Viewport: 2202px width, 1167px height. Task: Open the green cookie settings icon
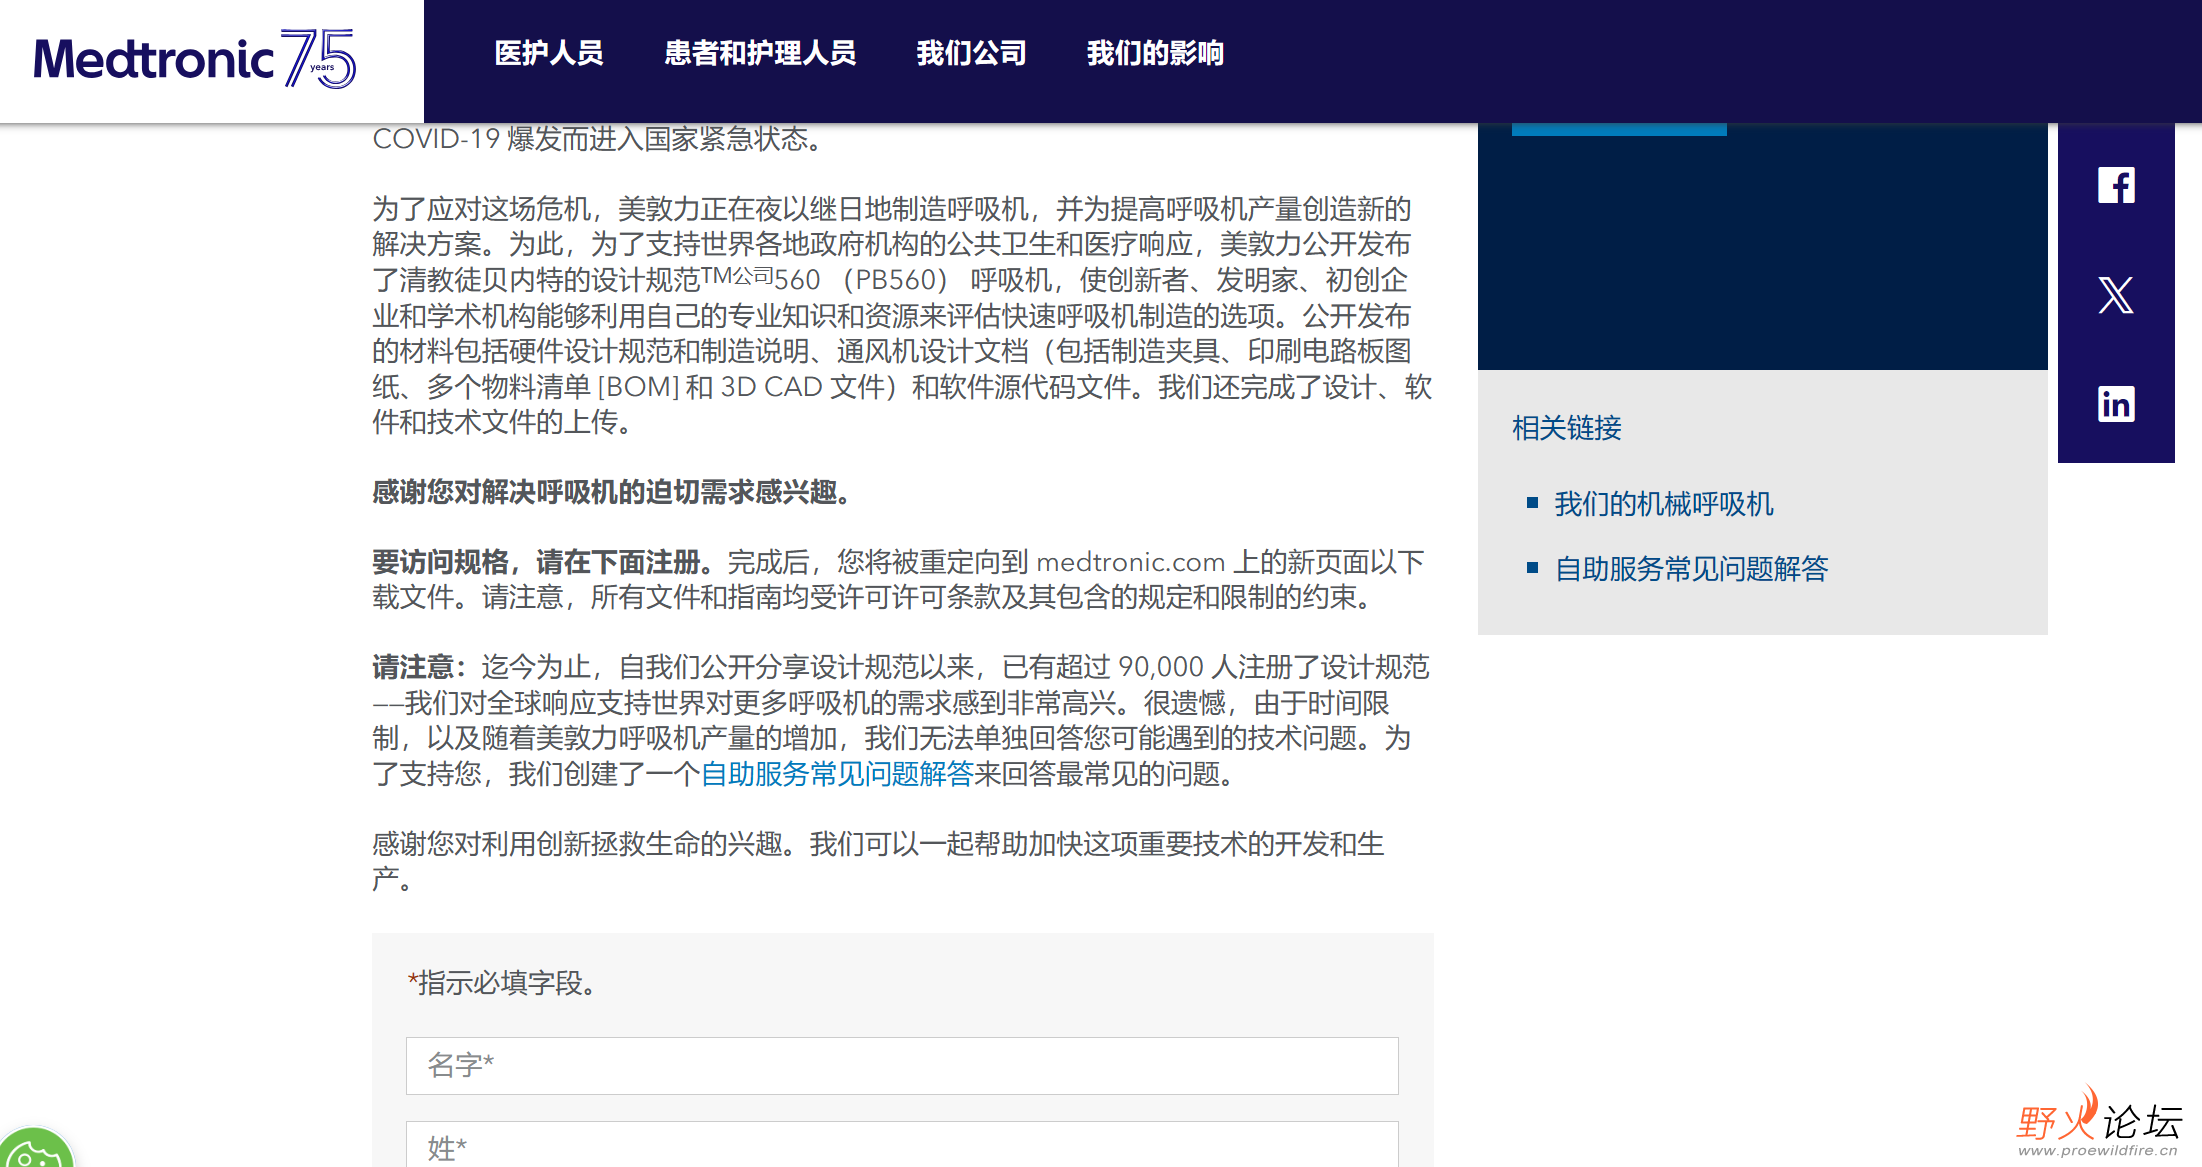coord(35,1150)
